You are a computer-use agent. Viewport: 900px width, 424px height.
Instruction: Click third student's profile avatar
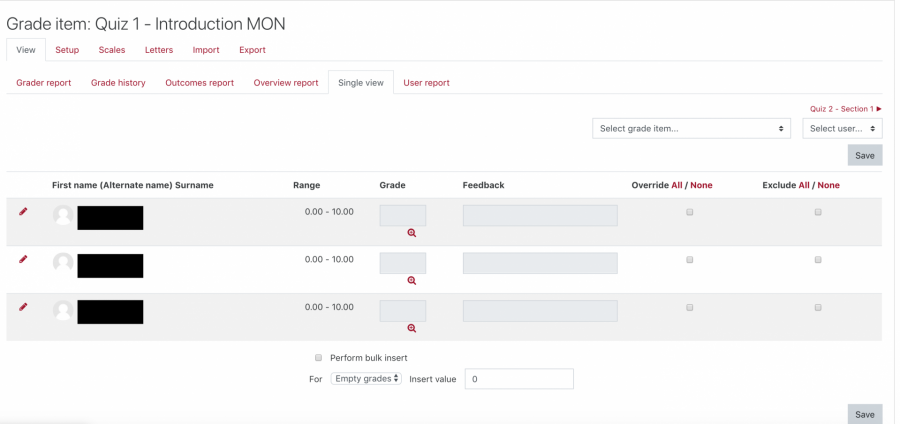[x=63, y=311]
